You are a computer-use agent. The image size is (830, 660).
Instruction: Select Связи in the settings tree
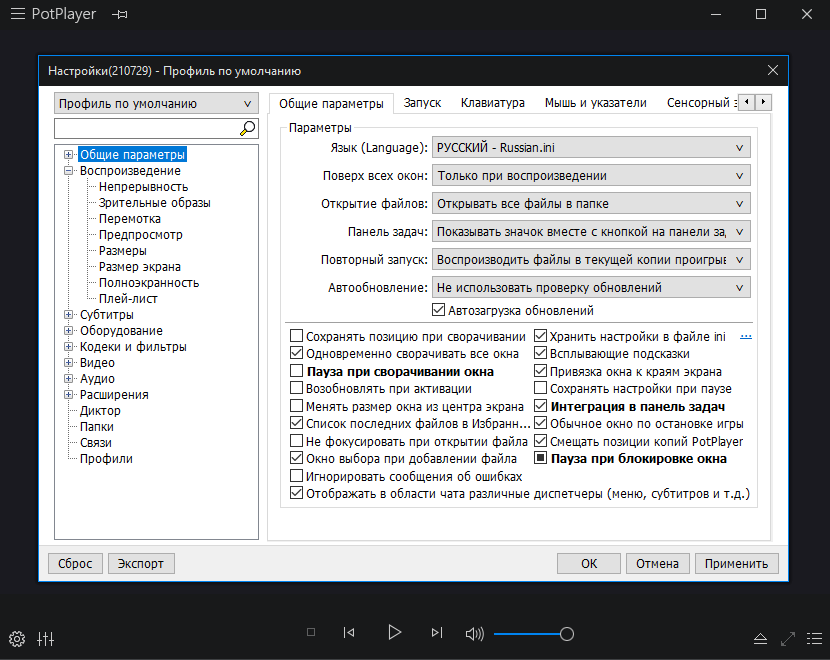click(96, 442)
